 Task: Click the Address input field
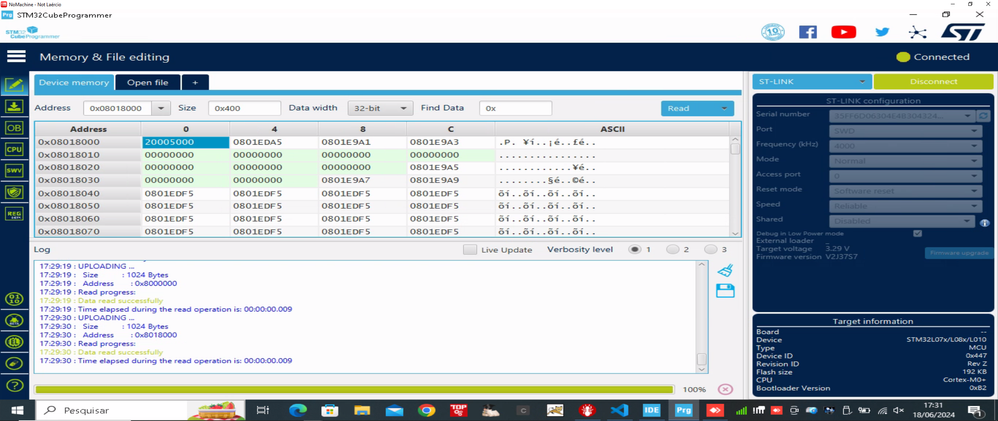coord(118,108)
